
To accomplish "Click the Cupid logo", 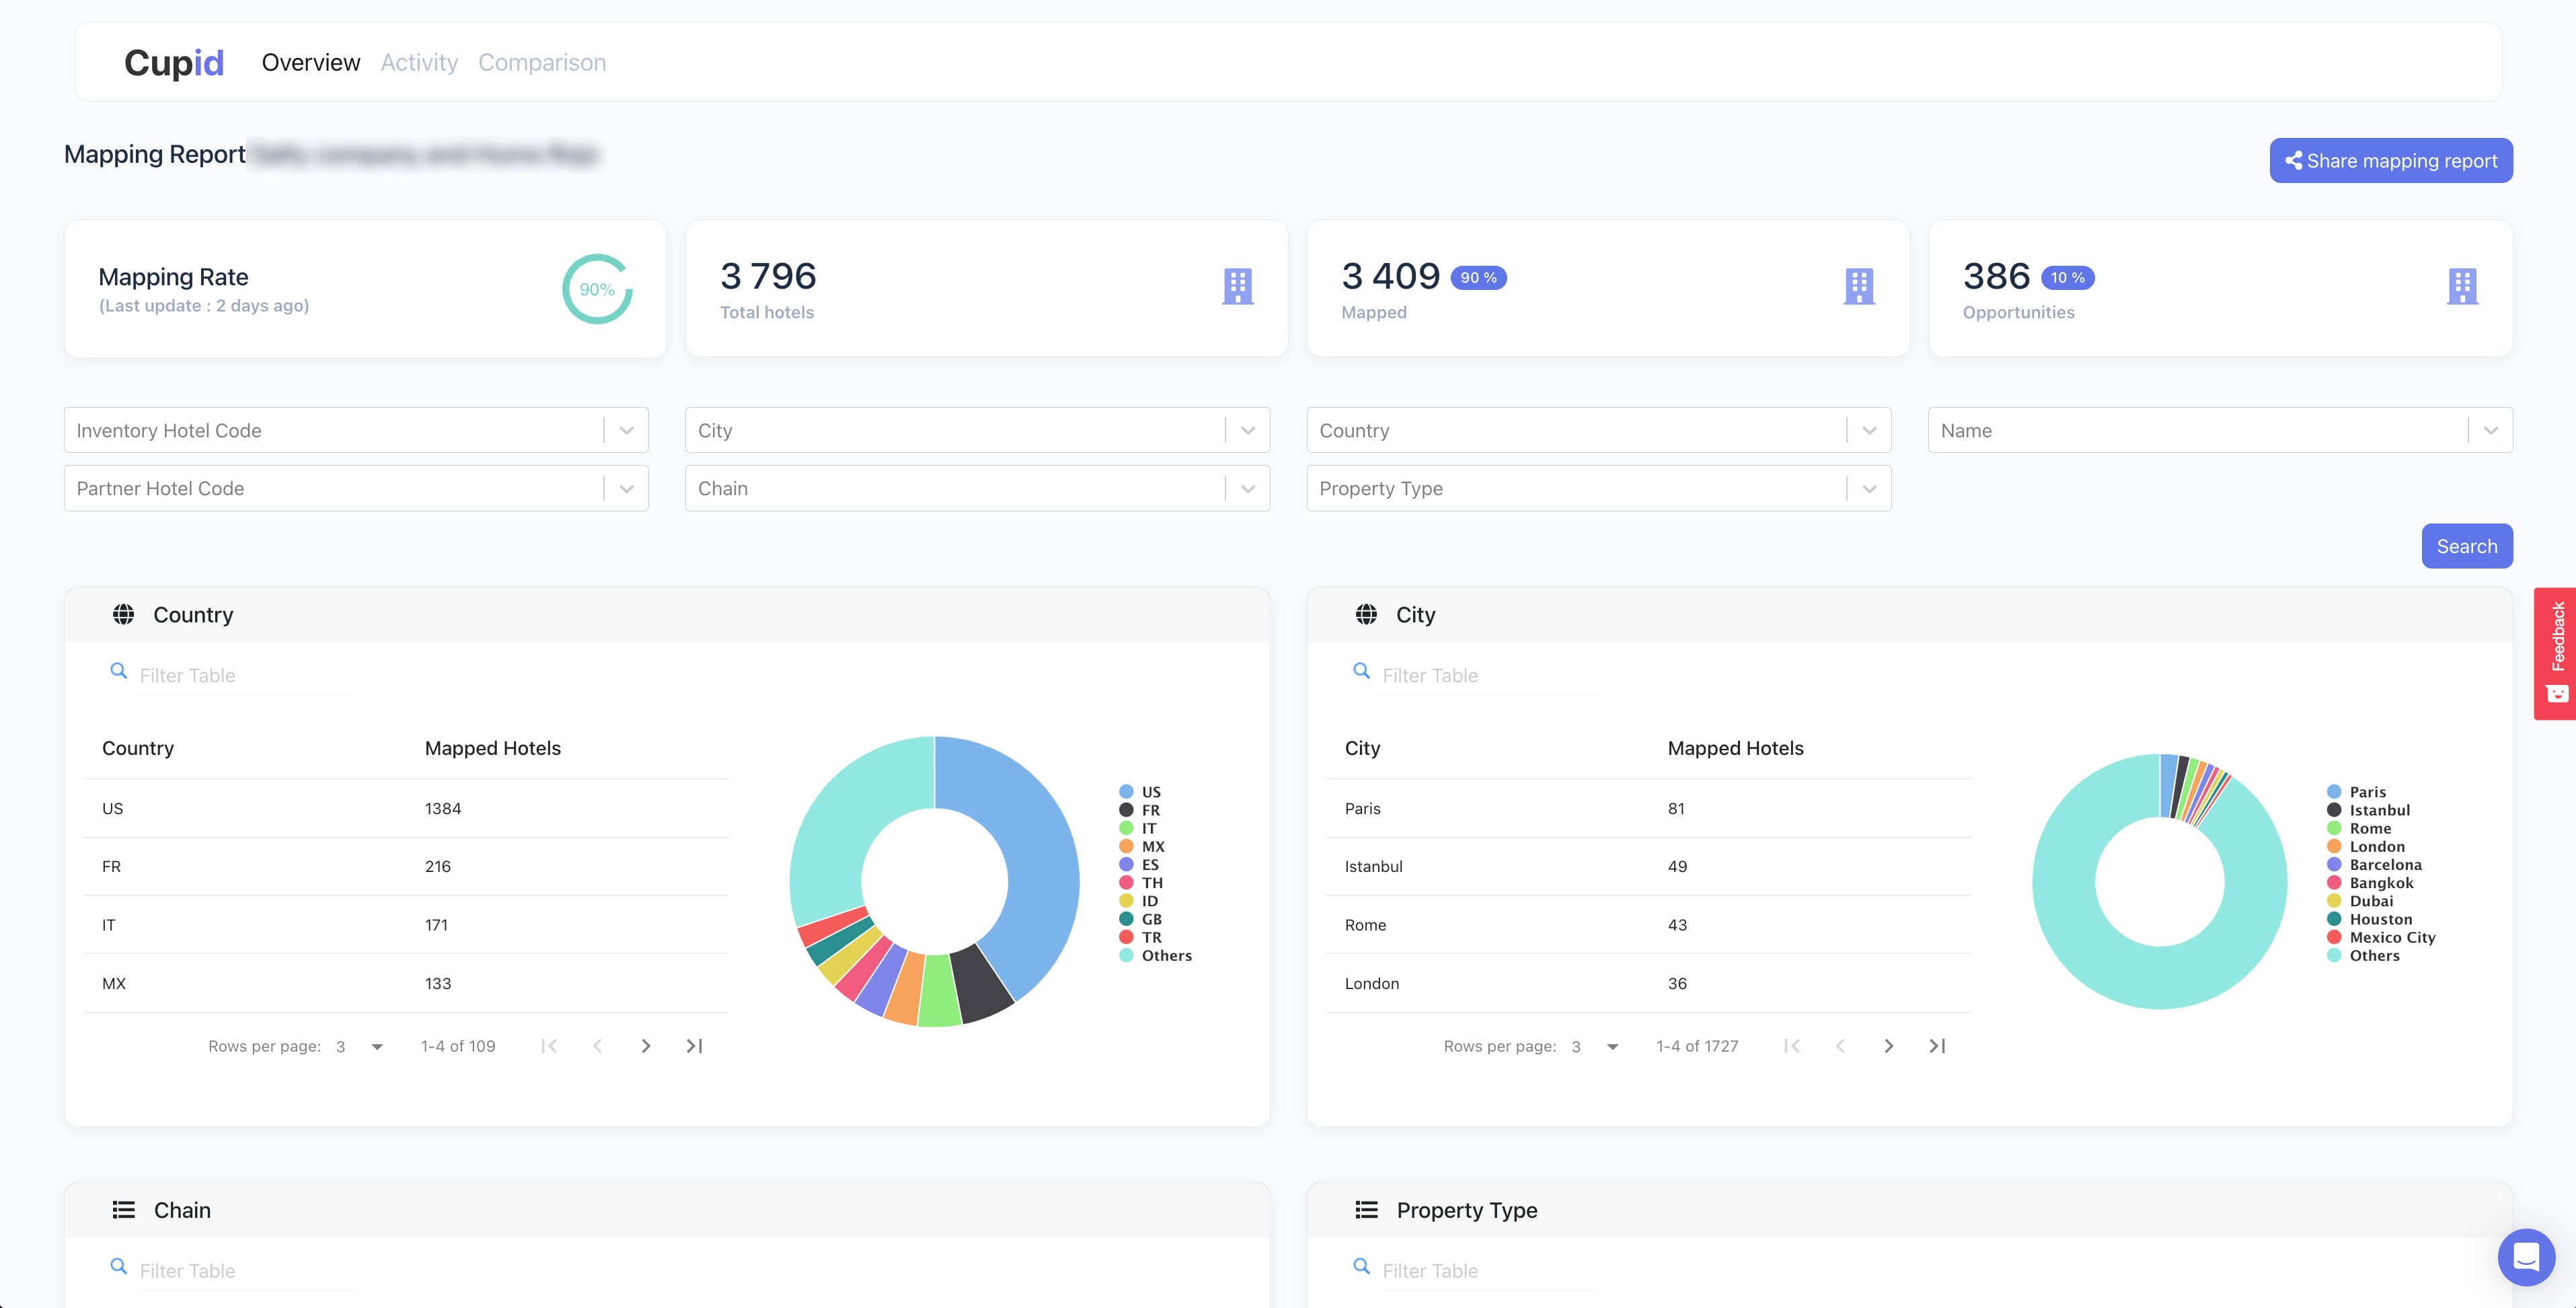I will point(174,62).
